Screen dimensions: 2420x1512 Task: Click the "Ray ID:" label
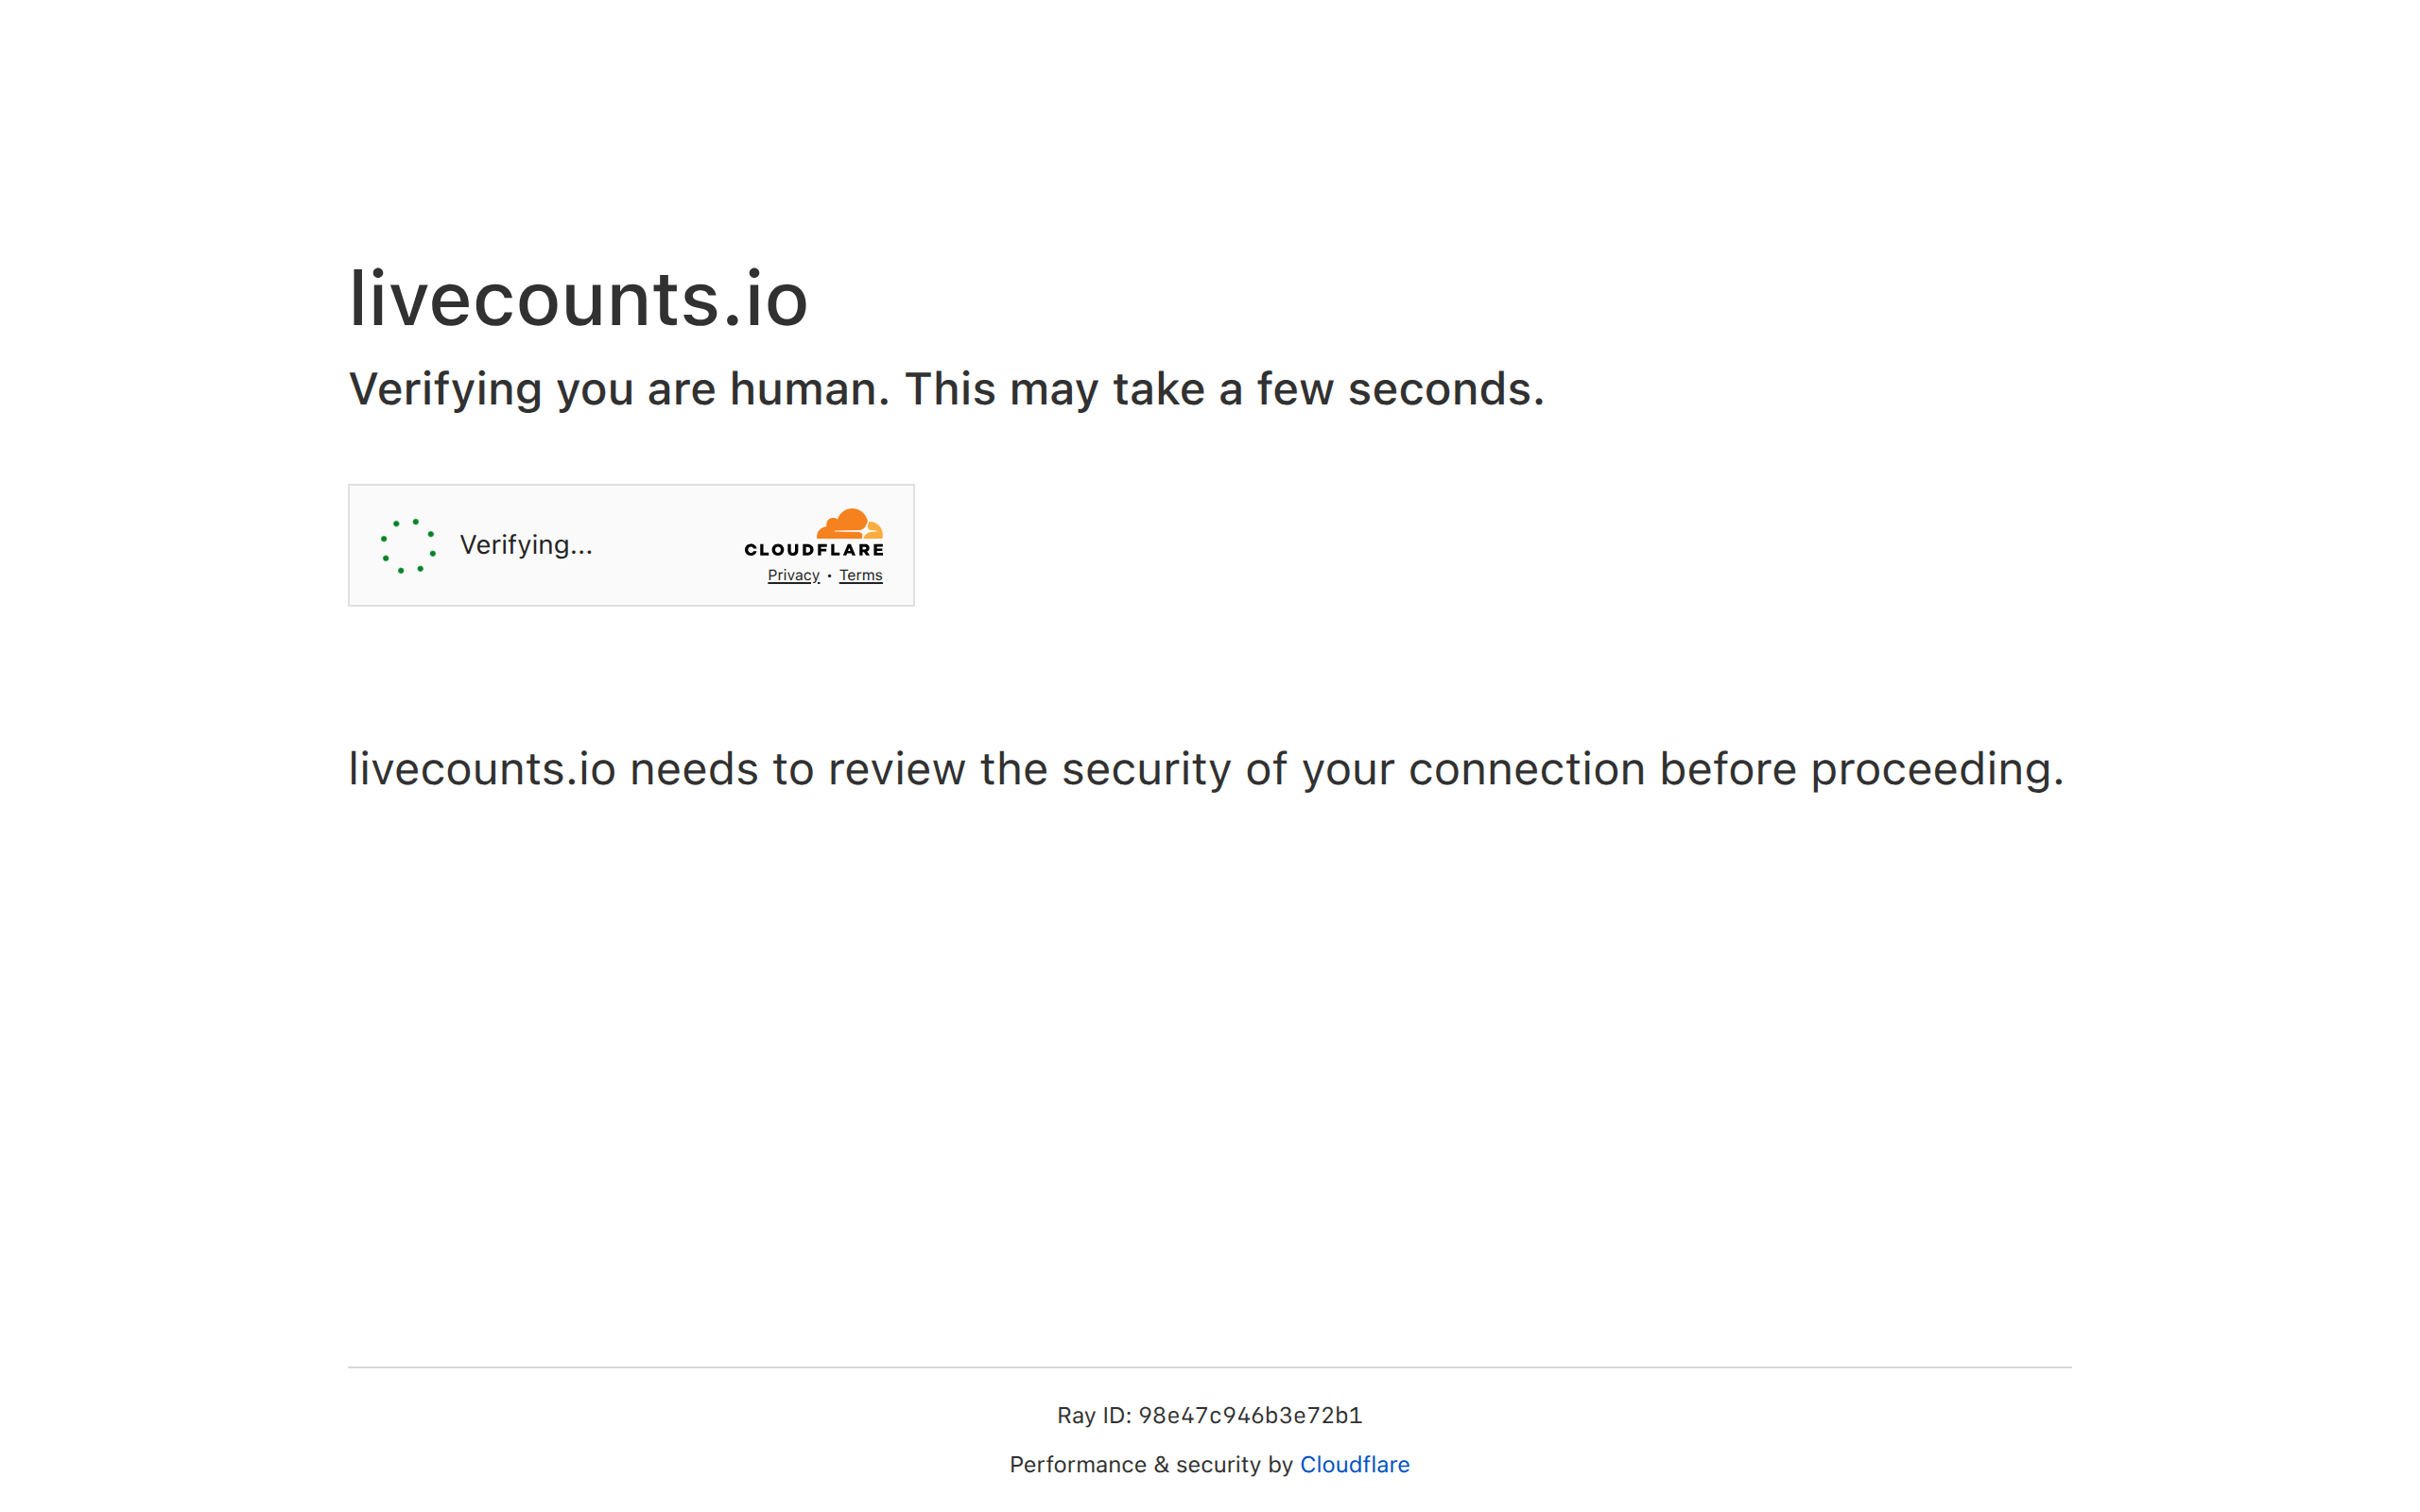point(1094,1415)
